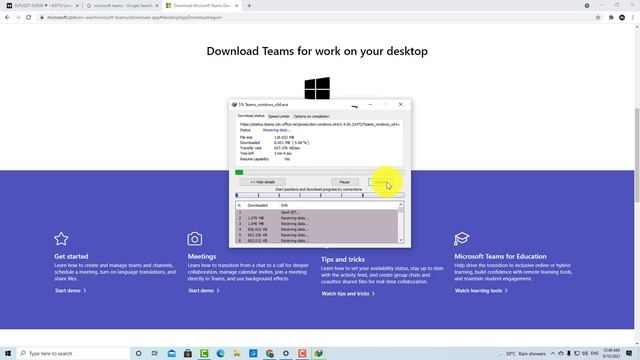Click the Downloaded column header
Image resolution: width=640 pixels, height=360 pixels.
tap(258, 205)
